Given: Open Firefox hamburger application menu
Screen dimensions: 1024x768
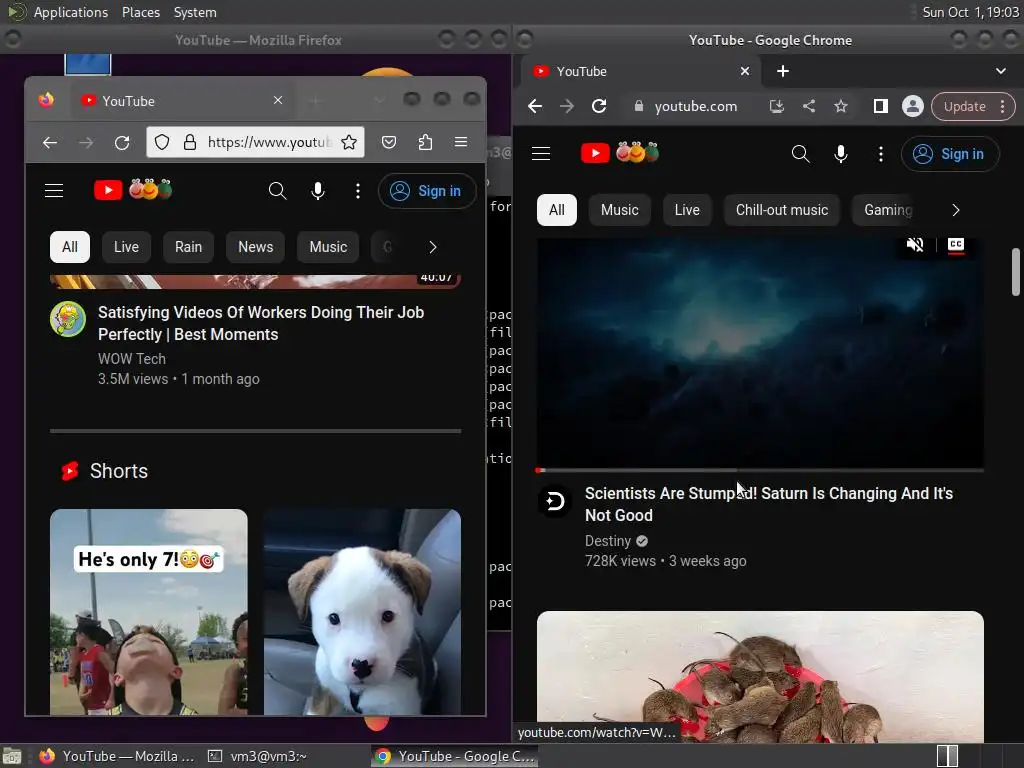Looking at the screenshot, I should click(x=461, y=142).
